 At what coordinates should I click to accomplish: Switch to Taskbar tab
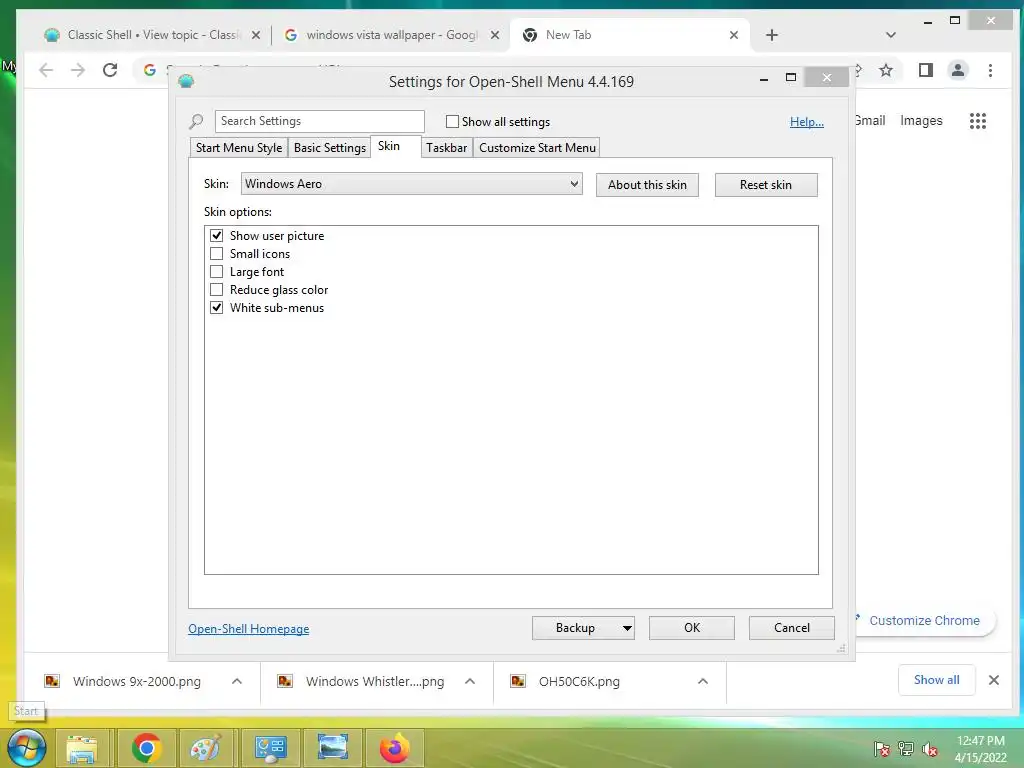pos(447,148)
